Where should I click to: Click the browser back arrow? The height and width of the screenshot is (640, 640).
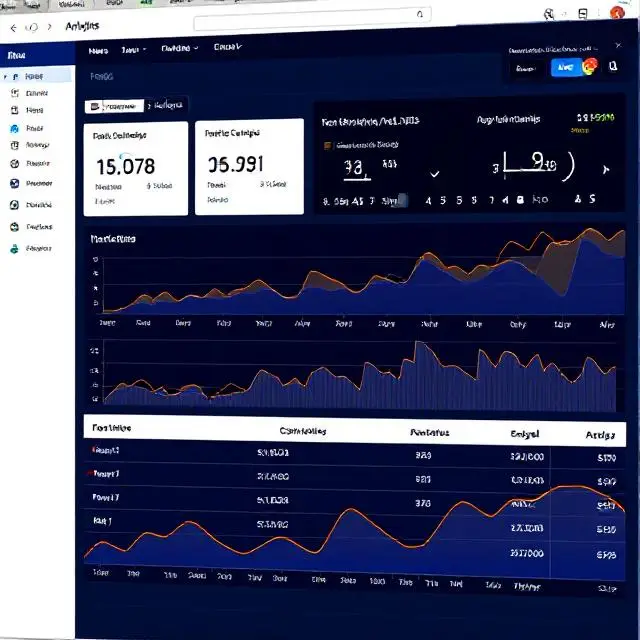point(13,27)
